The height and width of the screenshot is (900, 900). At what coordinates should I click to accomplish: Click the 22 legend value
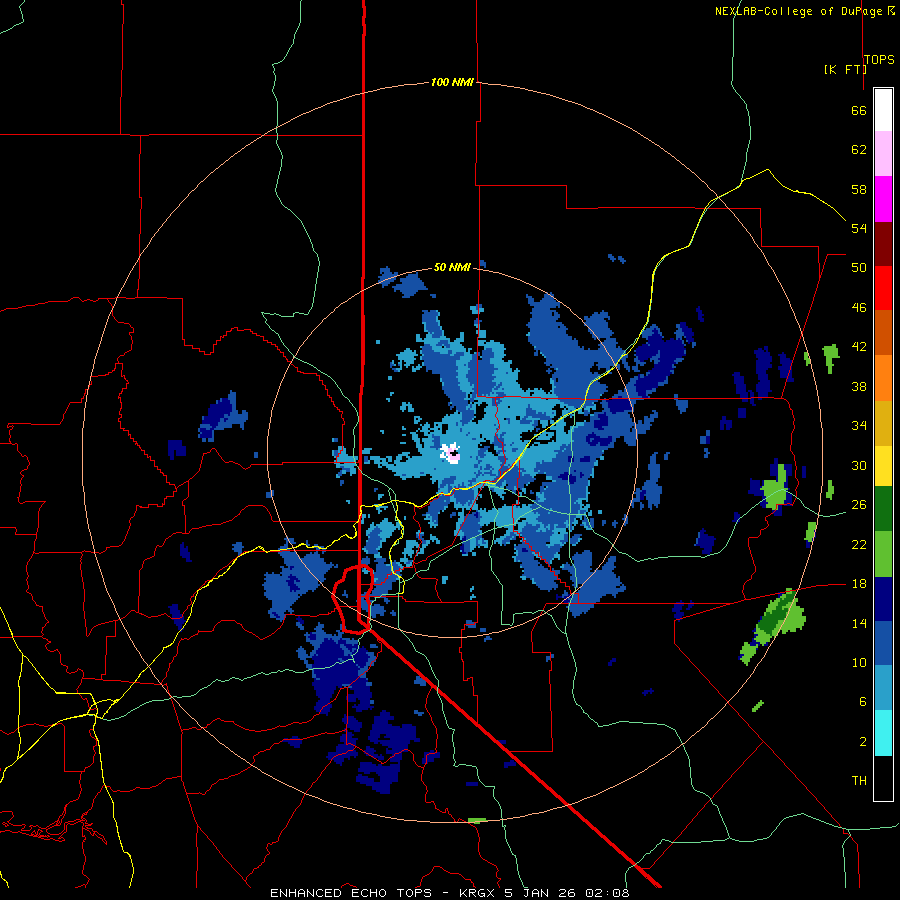tap(859, 544)
